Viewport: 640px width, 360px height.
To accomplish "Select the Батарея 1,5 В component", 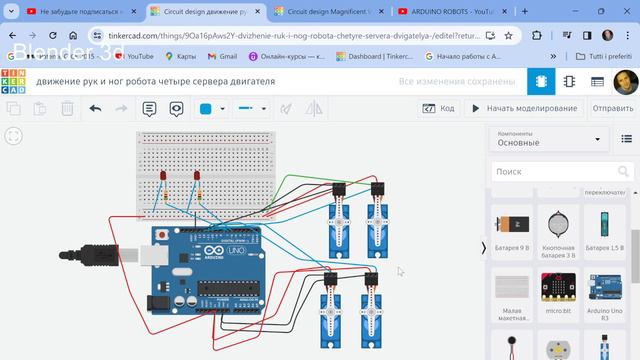I will (x=604, y=231).
